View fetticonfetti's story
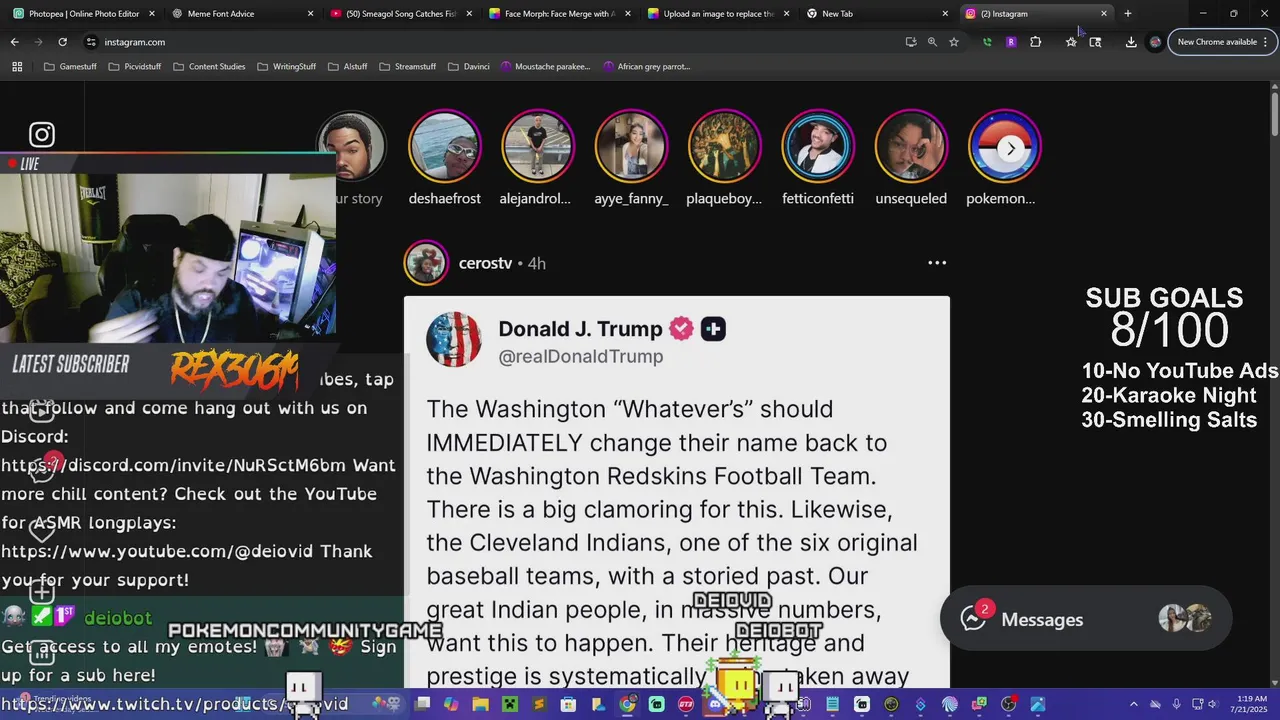The width and height of the screenshot is (1280, 720). pyautogui.click(x=818, y=146)
